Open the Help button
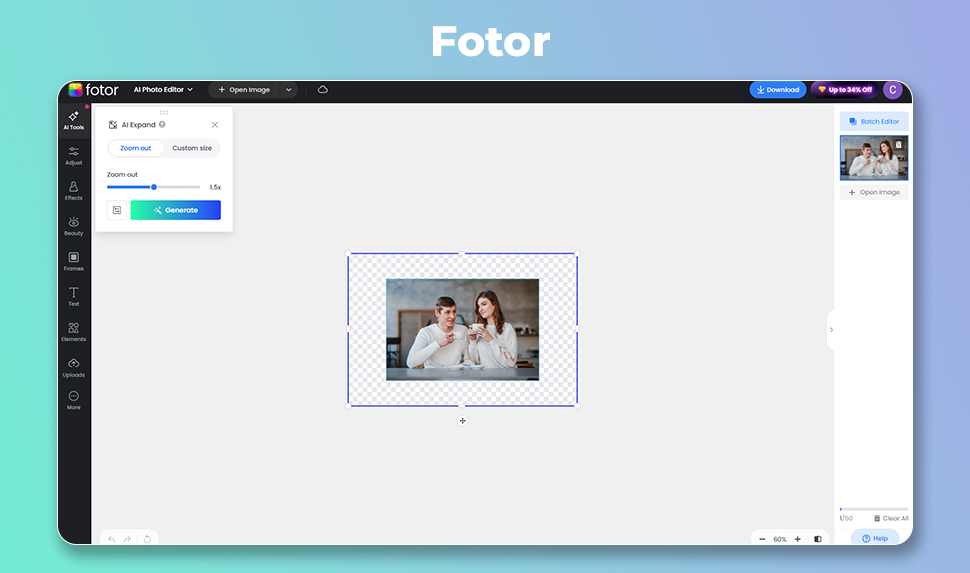This screenshot has width=970, height=573. (x=875, y=538)
